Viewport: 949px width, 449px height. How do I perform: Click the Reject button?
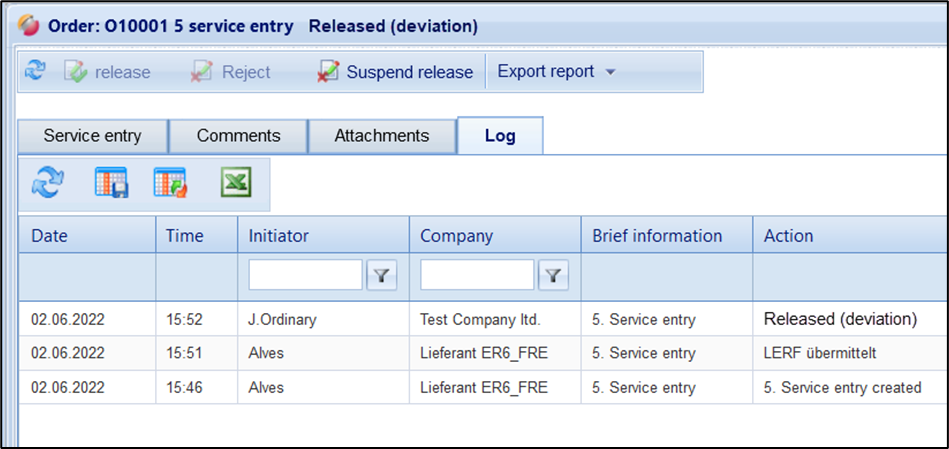[x=232, y=72]
